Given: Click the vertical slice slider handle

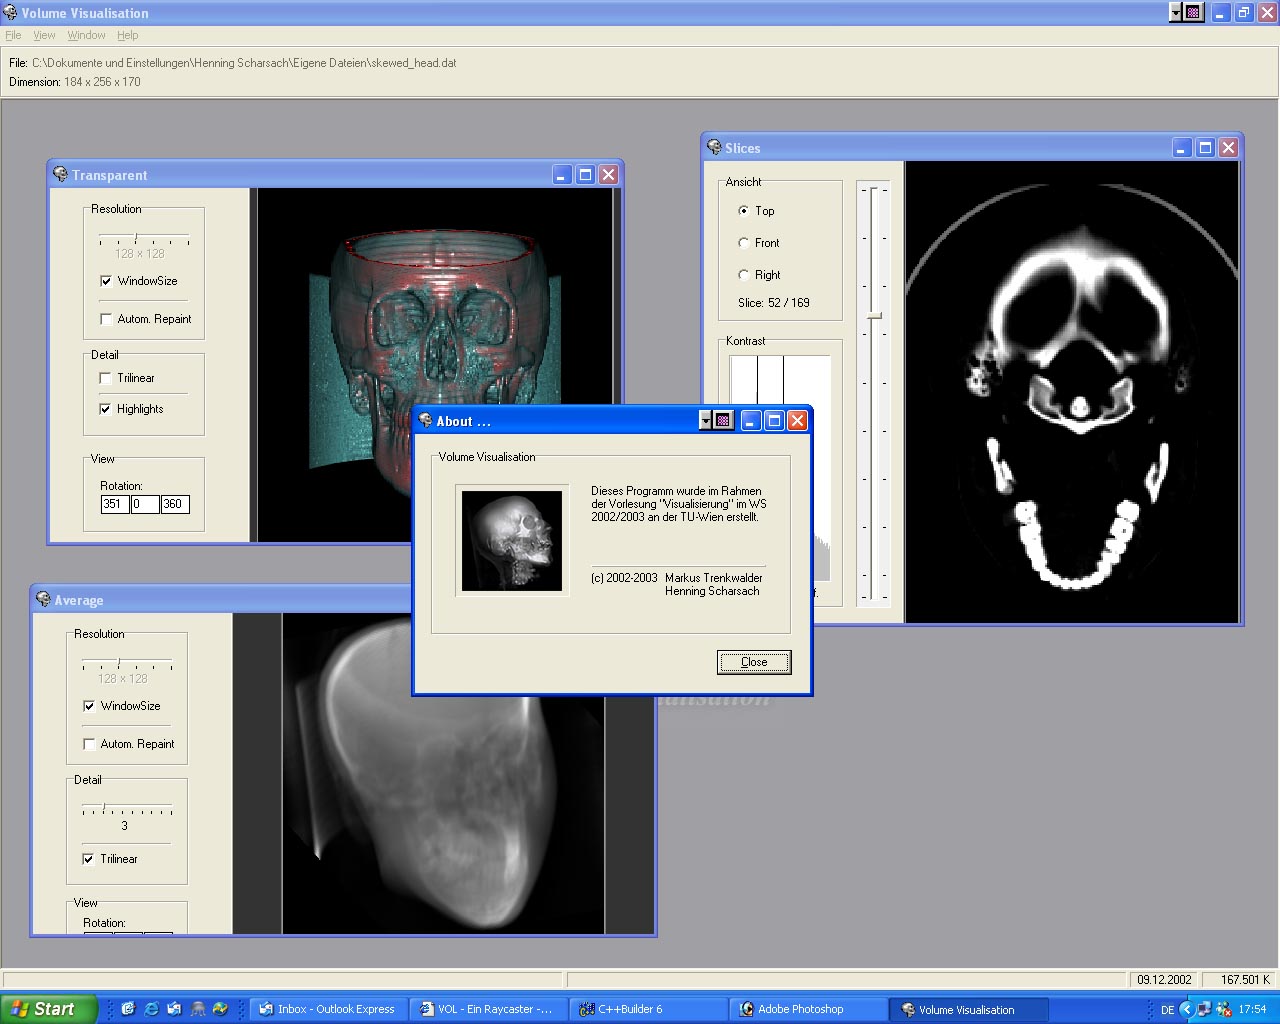Looking at the screenshot, I should (874, 316).
